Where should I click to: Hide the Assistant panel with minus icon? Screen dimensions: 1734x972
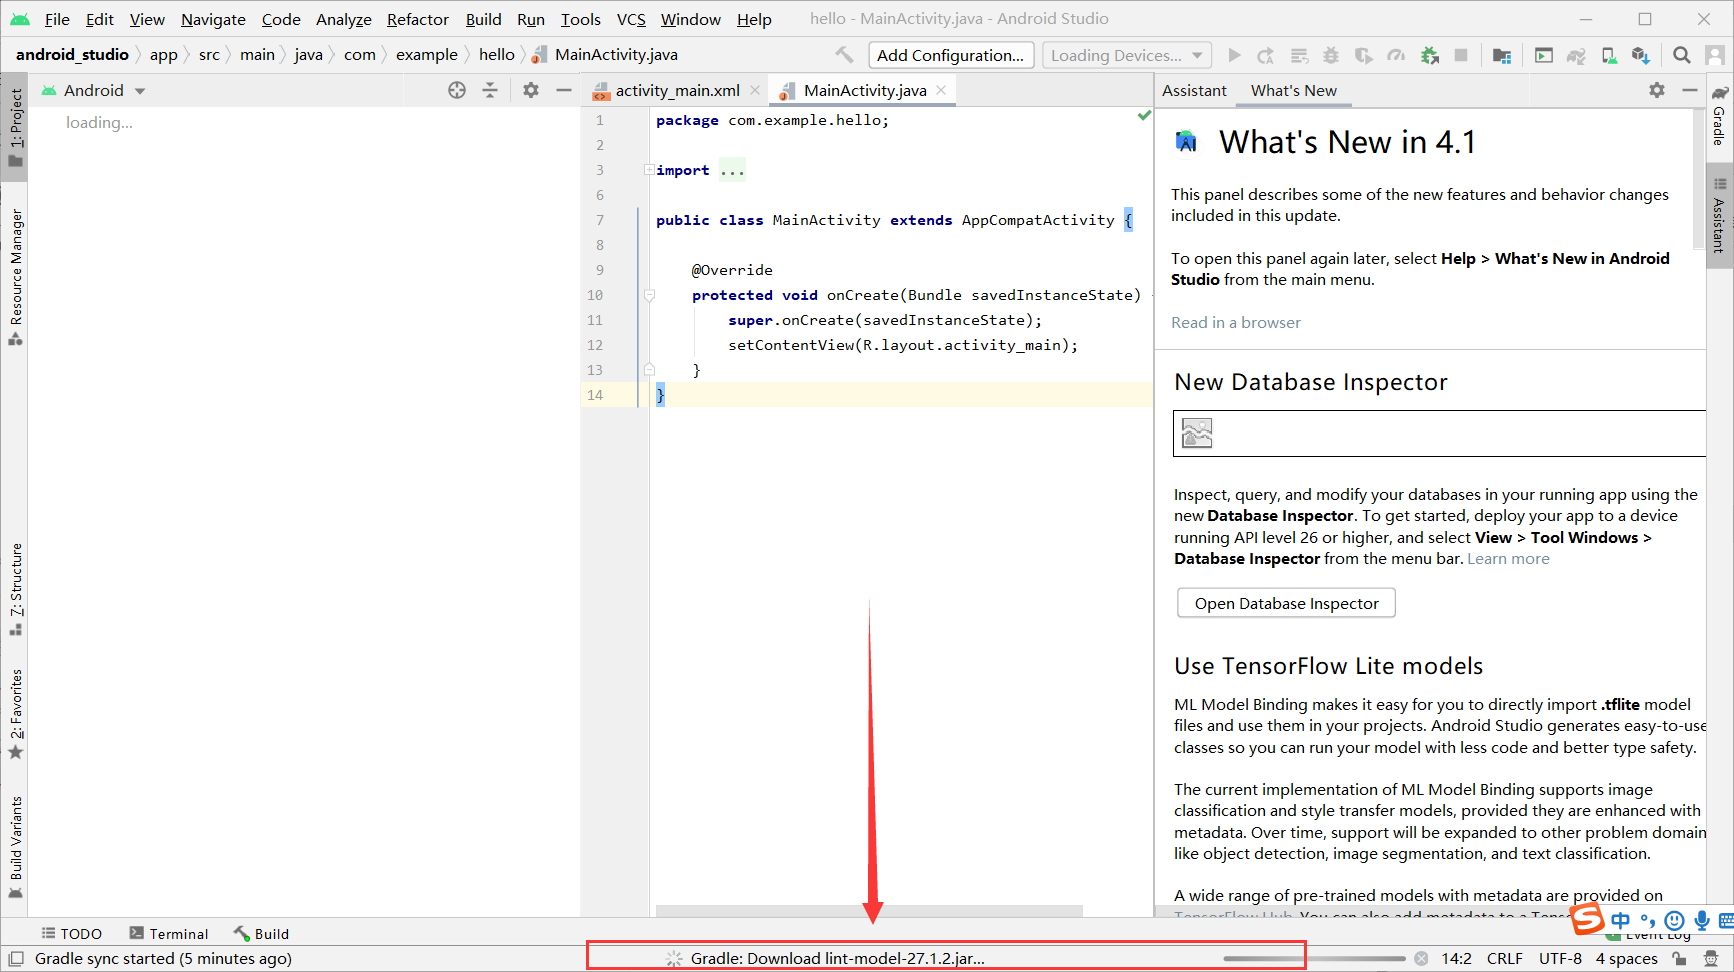[x=1690, y=90]
